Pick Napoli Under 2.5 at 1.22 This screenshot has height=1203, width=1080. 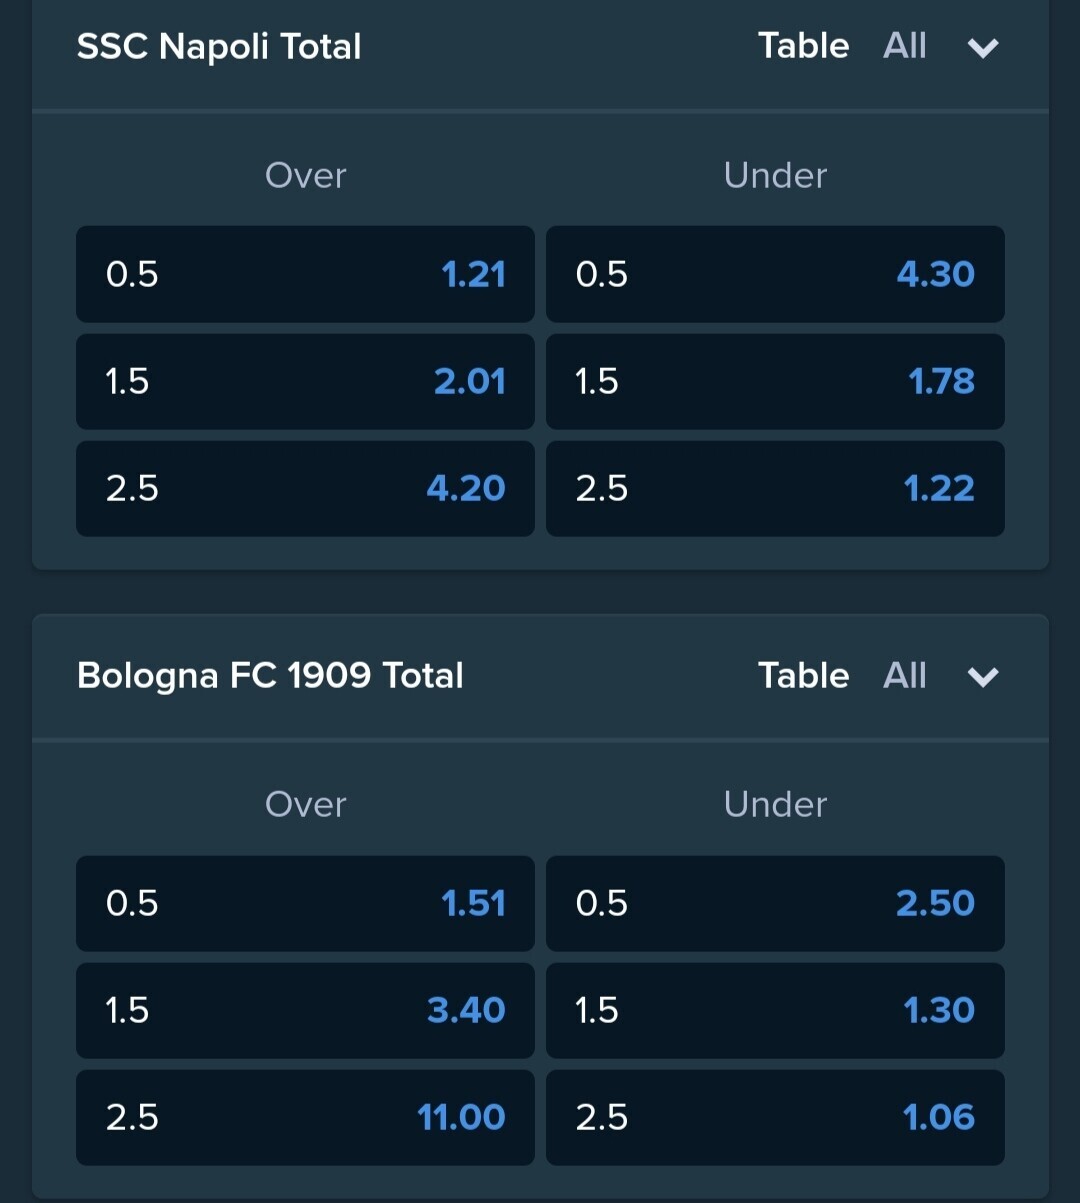click(x=775, y=488)
